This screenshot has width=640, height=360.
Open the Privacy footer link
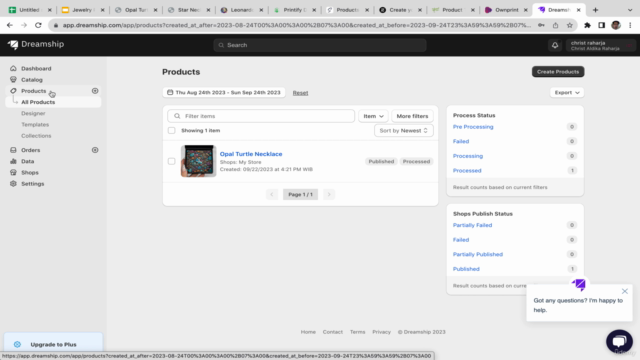coord(381,332)
